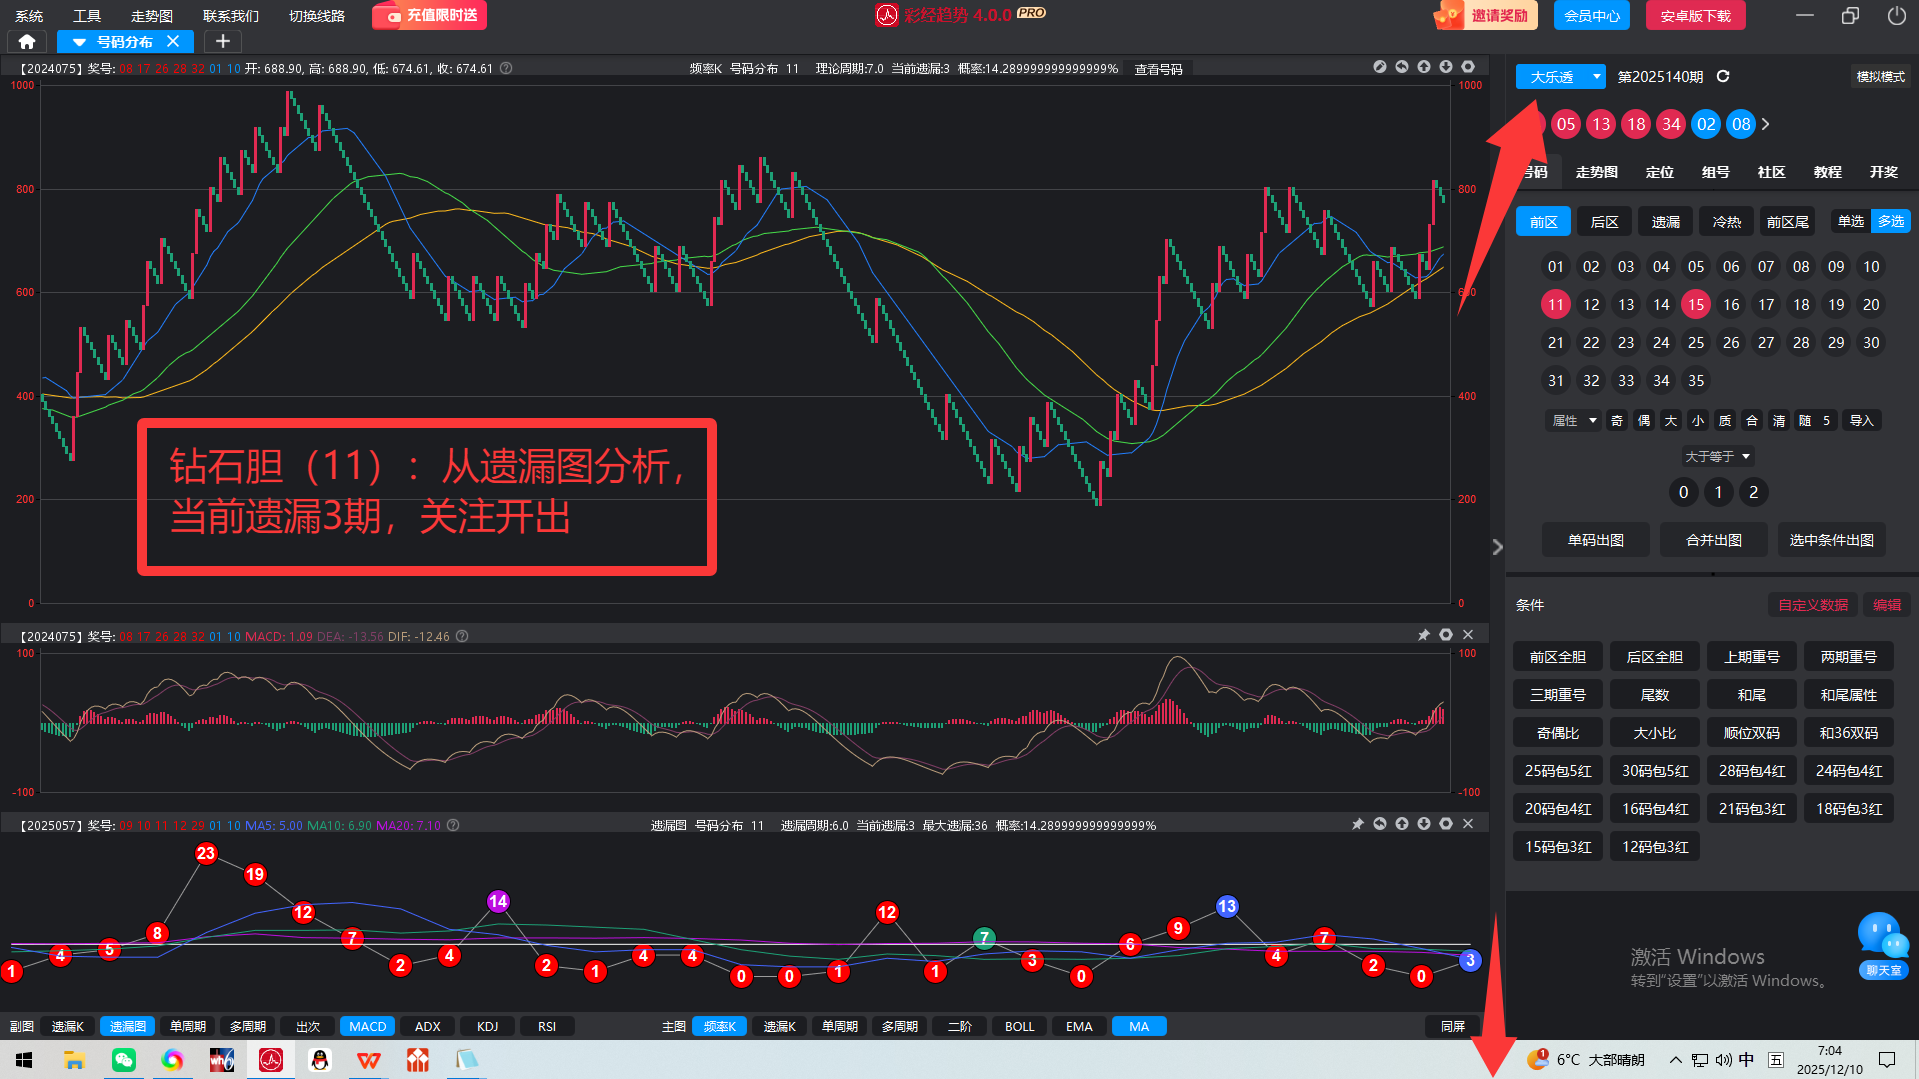Open settings hexagon icon on MACD panel
The width and height of the screenshot is (1919, 1079).
pos(1446,635)
